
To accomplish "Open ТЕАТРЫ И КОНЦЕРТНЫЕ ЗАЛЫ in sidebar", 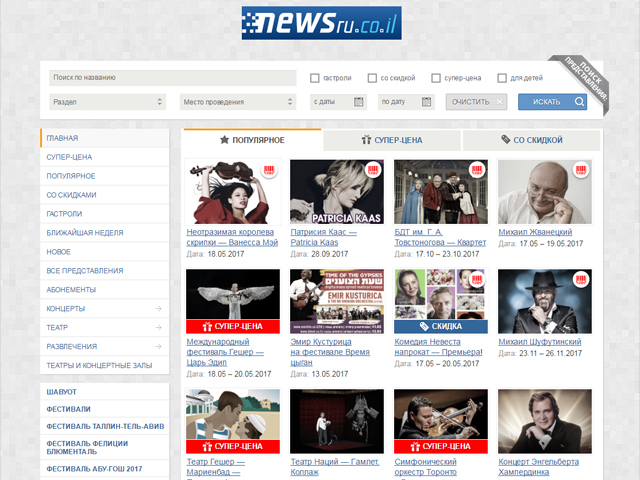I will (x=105, y=365).
